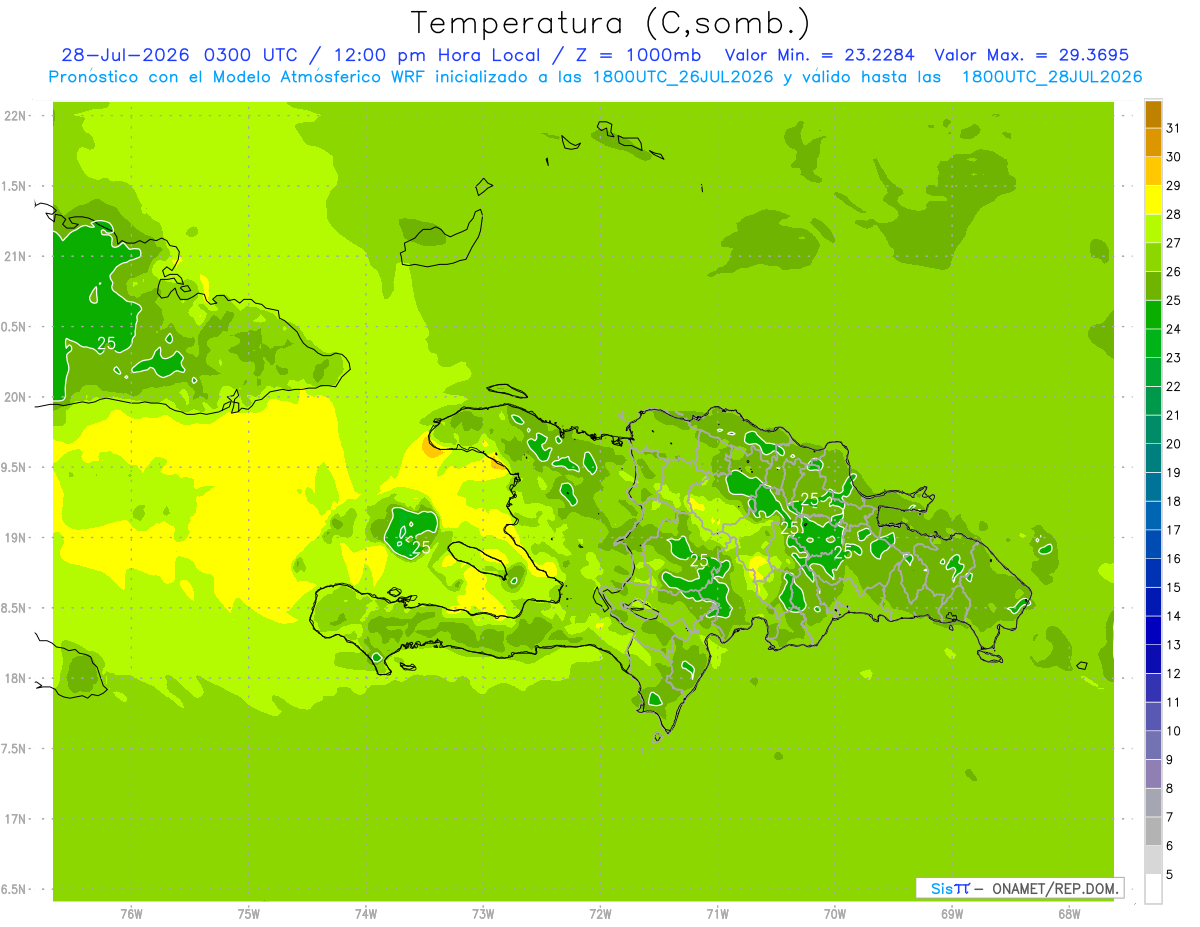Click the legend value 31
Viewport: 1200px width, 927px height.
[x=1174, y=127]
